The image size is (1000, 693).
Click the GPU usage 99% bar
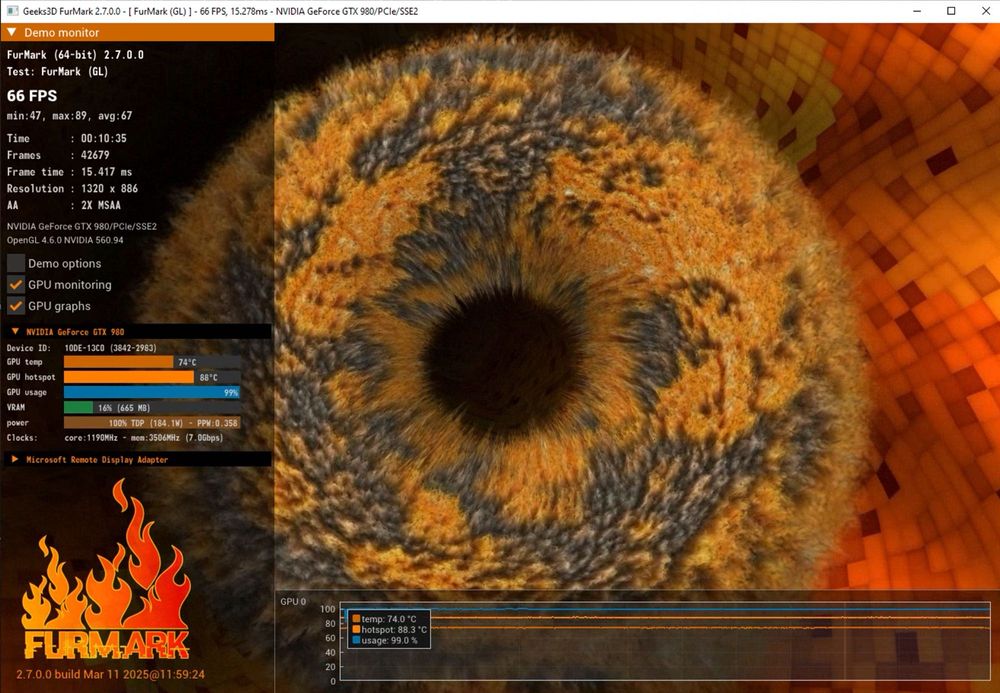pyautogui.click(x=152, y=392)
